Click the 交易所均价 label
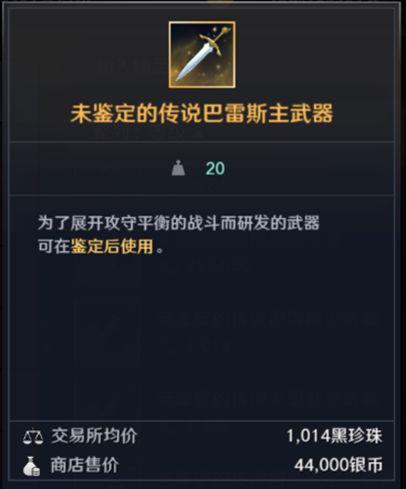 tap(94, 436)
